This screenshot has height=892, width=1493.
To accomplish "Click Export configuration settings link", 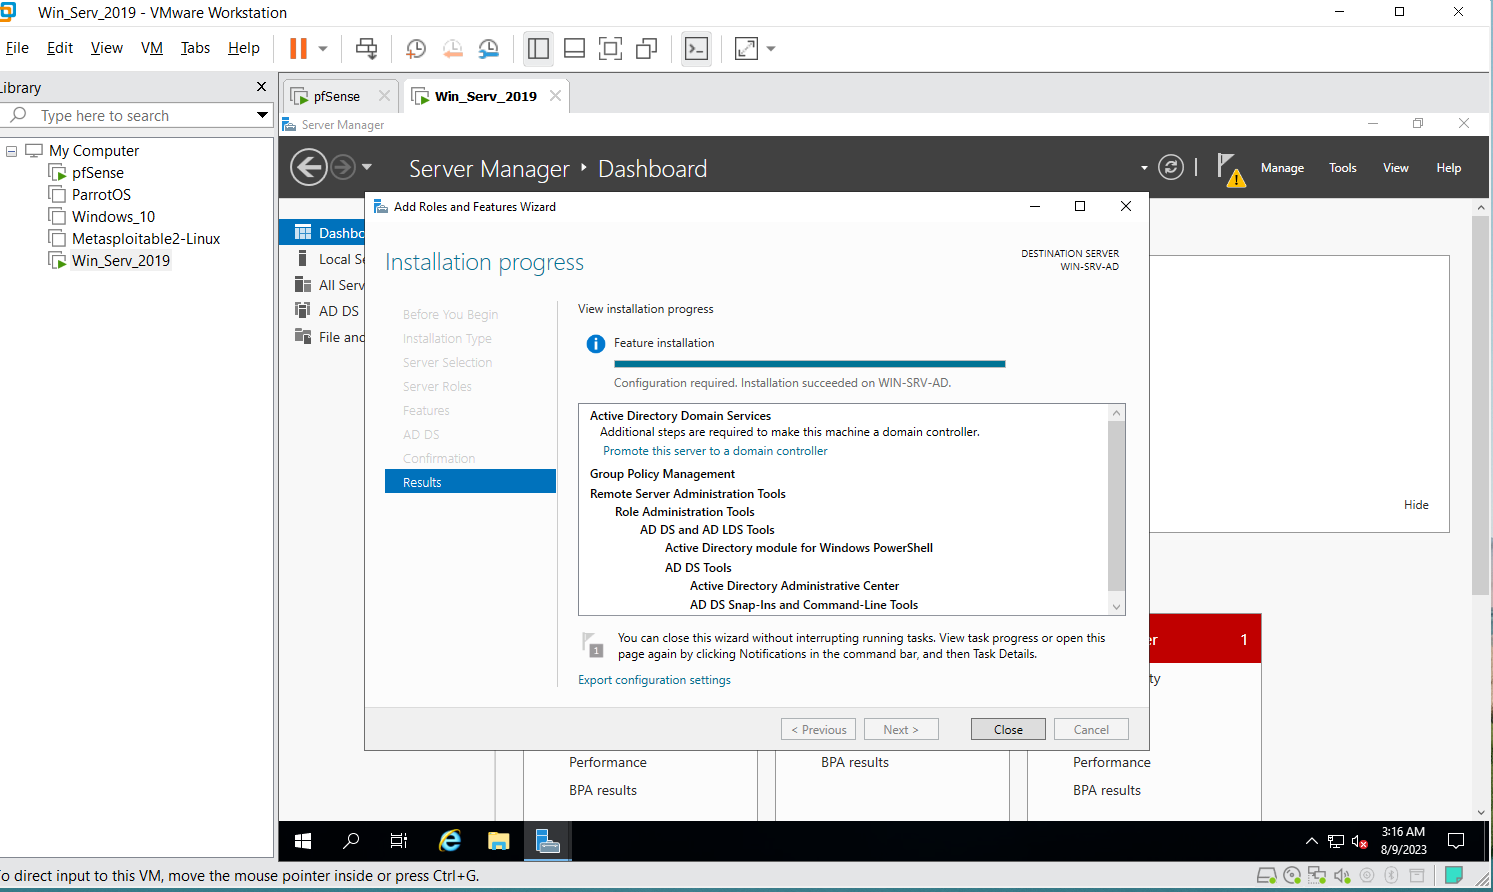I will coord(654,680).
